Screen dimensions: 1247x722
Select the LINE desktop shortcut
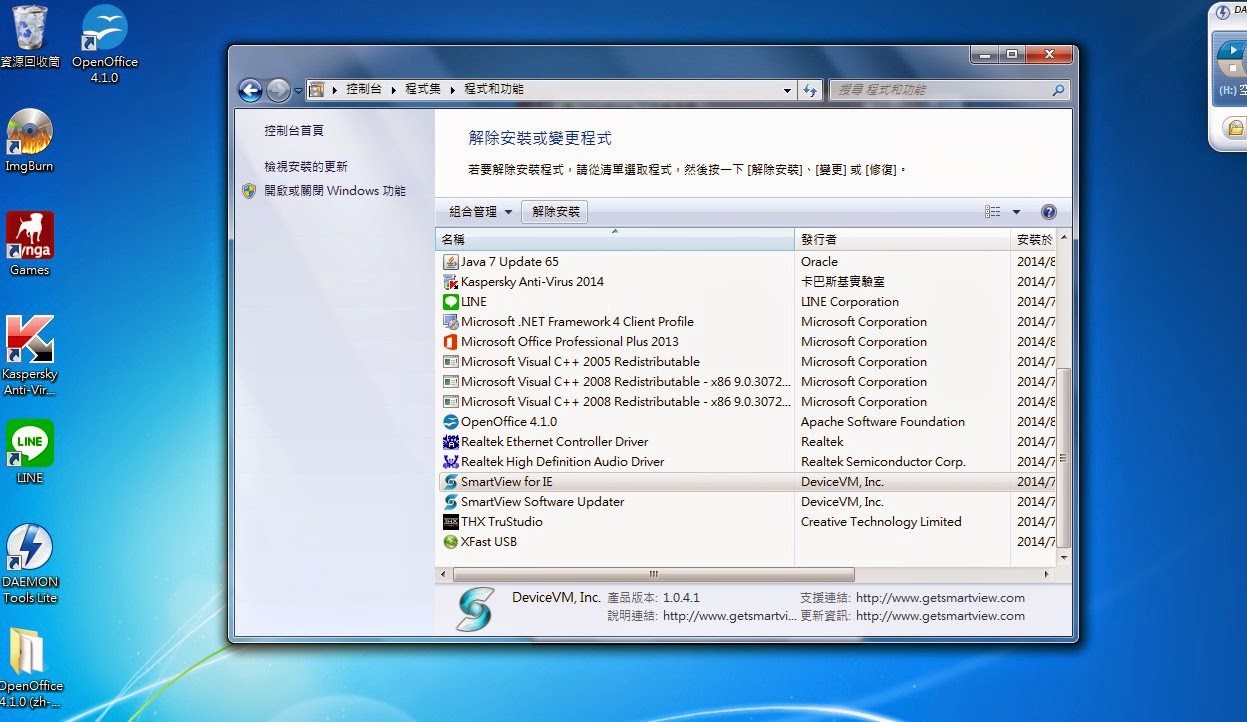click(30, 452)
